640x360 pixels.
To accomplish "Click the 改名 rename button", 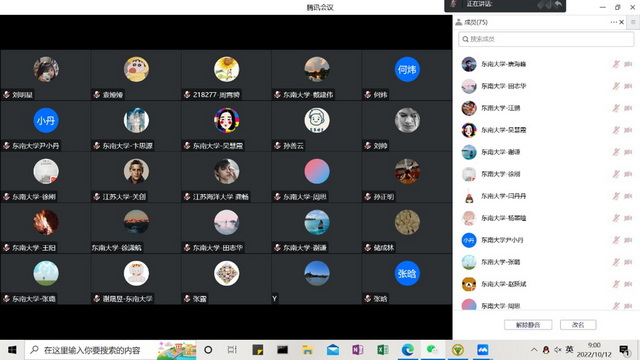I will pyautogui.click(x=578, y=325).
